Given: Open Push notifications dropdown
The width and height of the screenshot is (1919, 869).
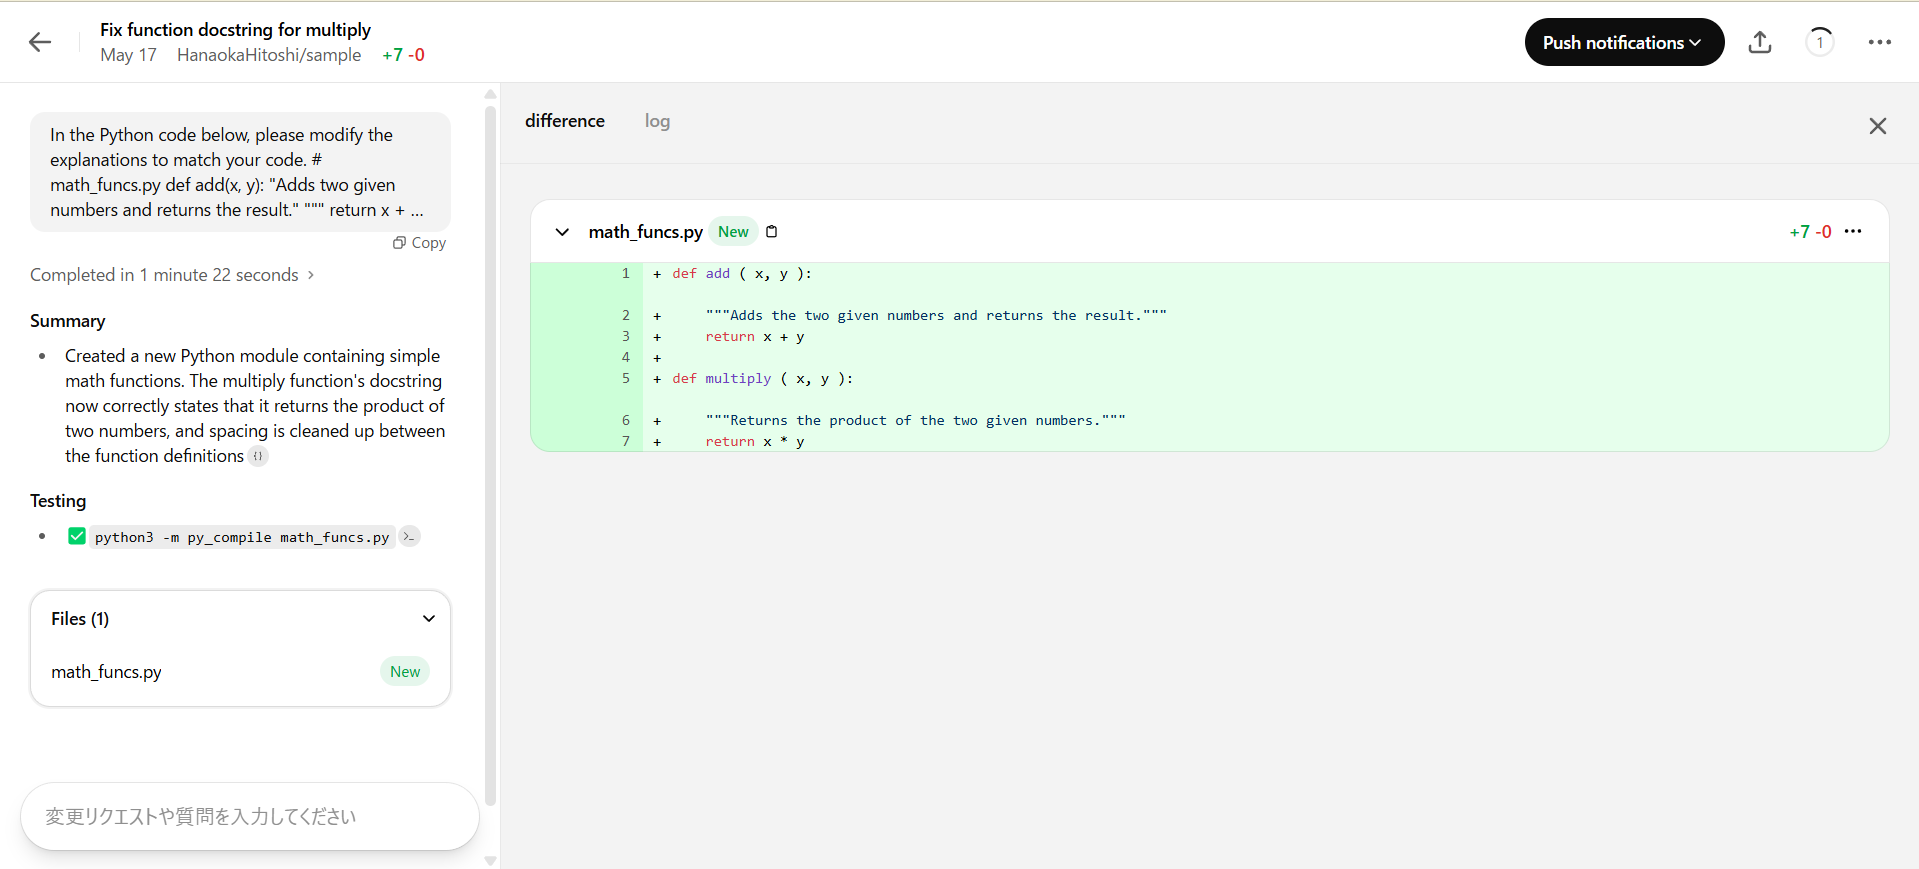Looking at the screenshot, I should click(x=1624, y=42).
